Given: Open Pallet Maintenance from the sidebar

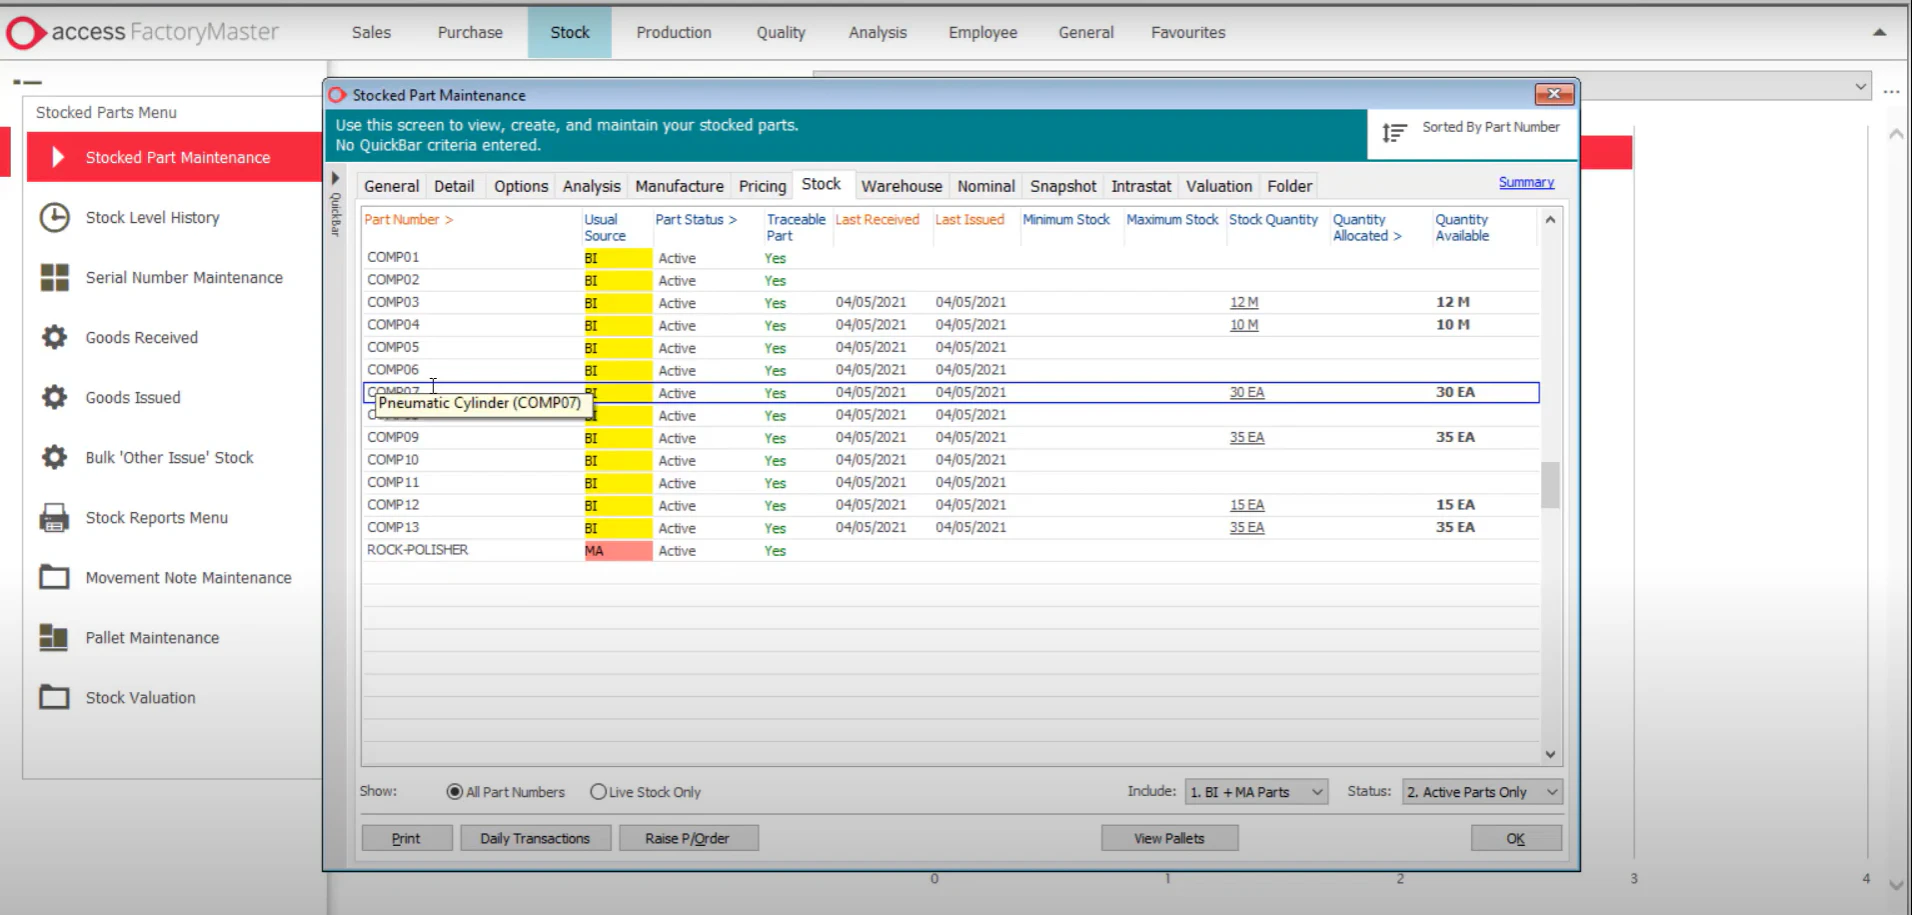Looking at the screenshot, I should [151, 637].
